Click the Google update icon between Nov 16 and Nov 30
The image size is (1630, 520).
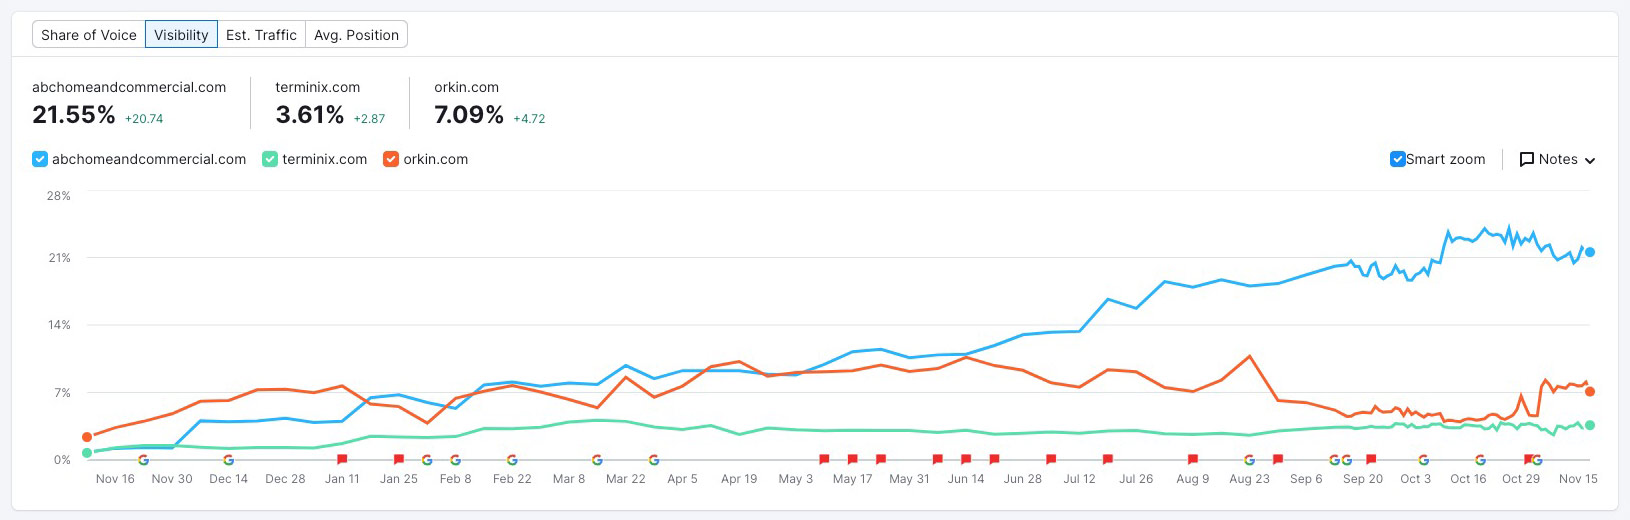[143, 460]
